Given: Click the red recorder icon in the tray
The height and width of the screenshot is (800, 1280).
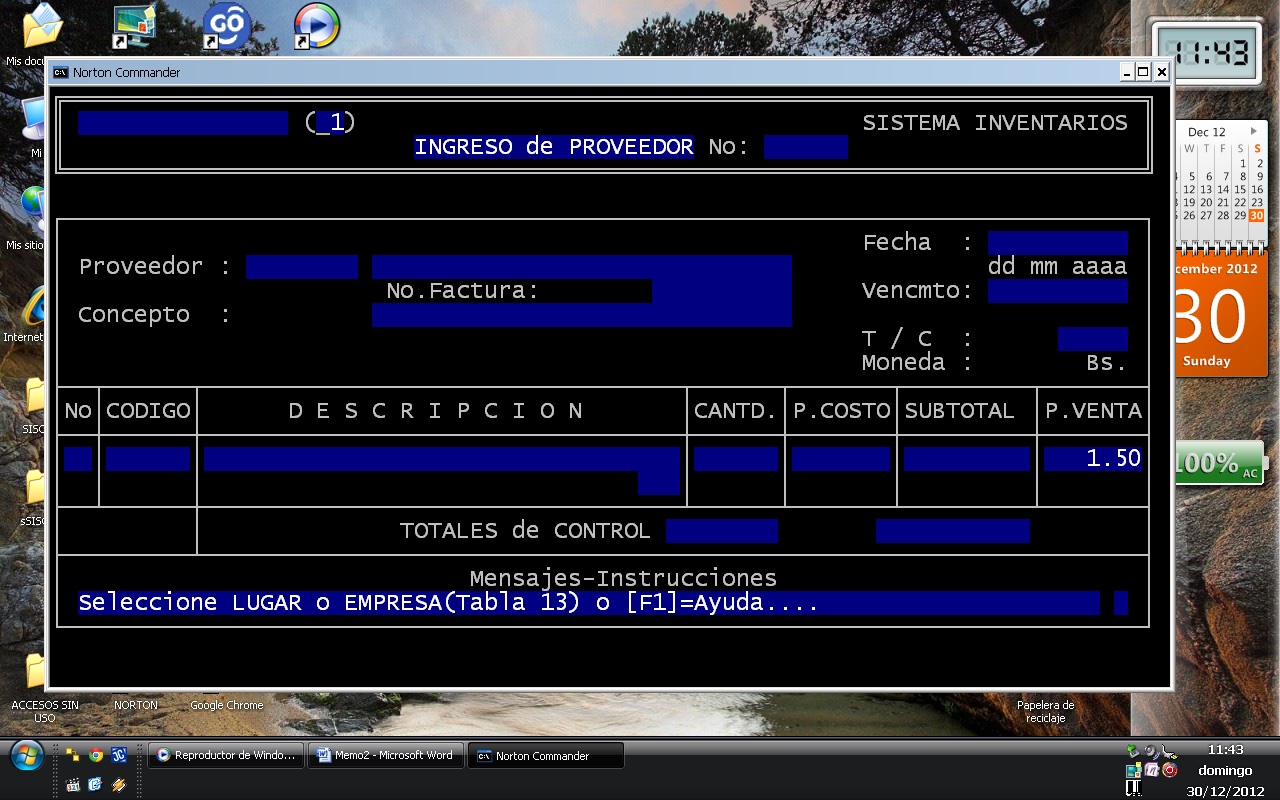Looking at the screenshot, I should (1170, 770).
